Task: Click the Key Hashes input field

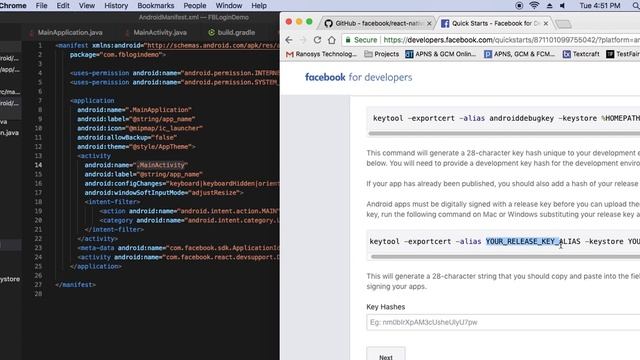Action: click(503, 322)
